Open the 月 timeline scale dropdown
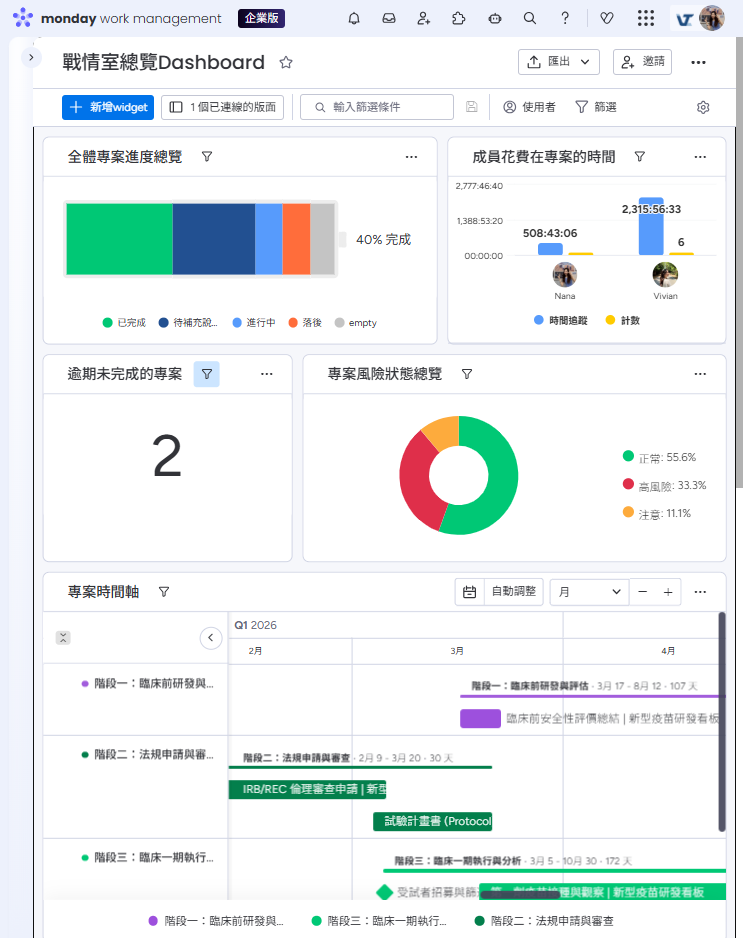Viewport: 743px width, 938px height. [x=589, y=592]
